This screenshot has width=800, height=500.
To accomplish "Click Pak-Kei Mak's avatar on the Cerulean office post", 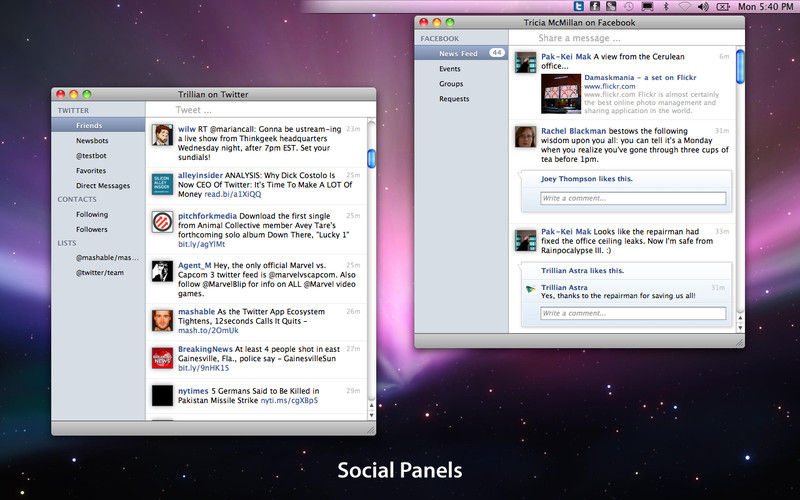I will (526, 62).
